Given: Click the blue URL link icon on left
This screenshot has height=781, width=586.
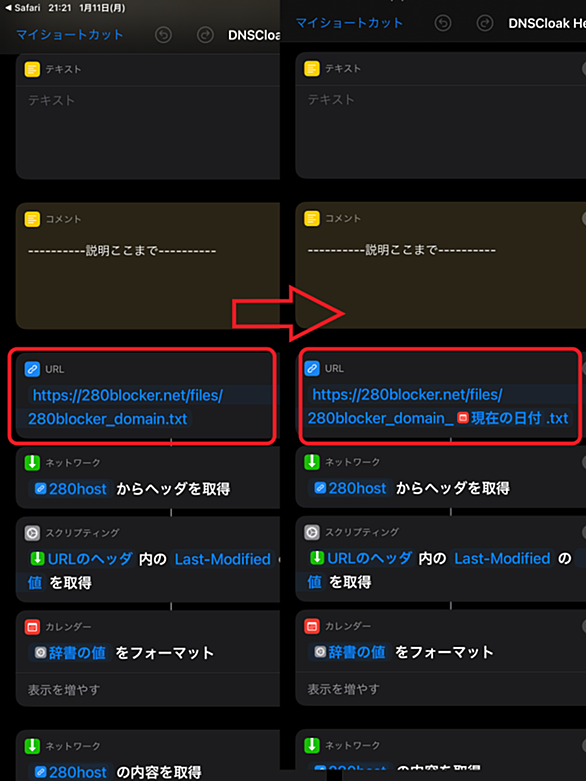Looking at the screenshot, I should click(32, 369).
